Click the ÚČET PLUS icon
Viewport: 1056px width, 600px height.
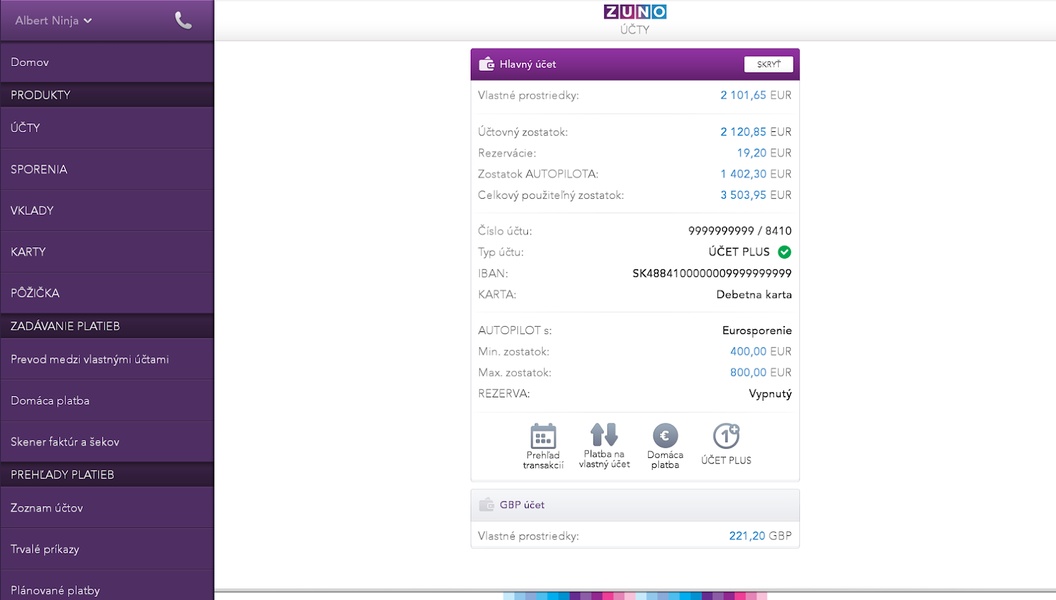(x=726, y=436)
